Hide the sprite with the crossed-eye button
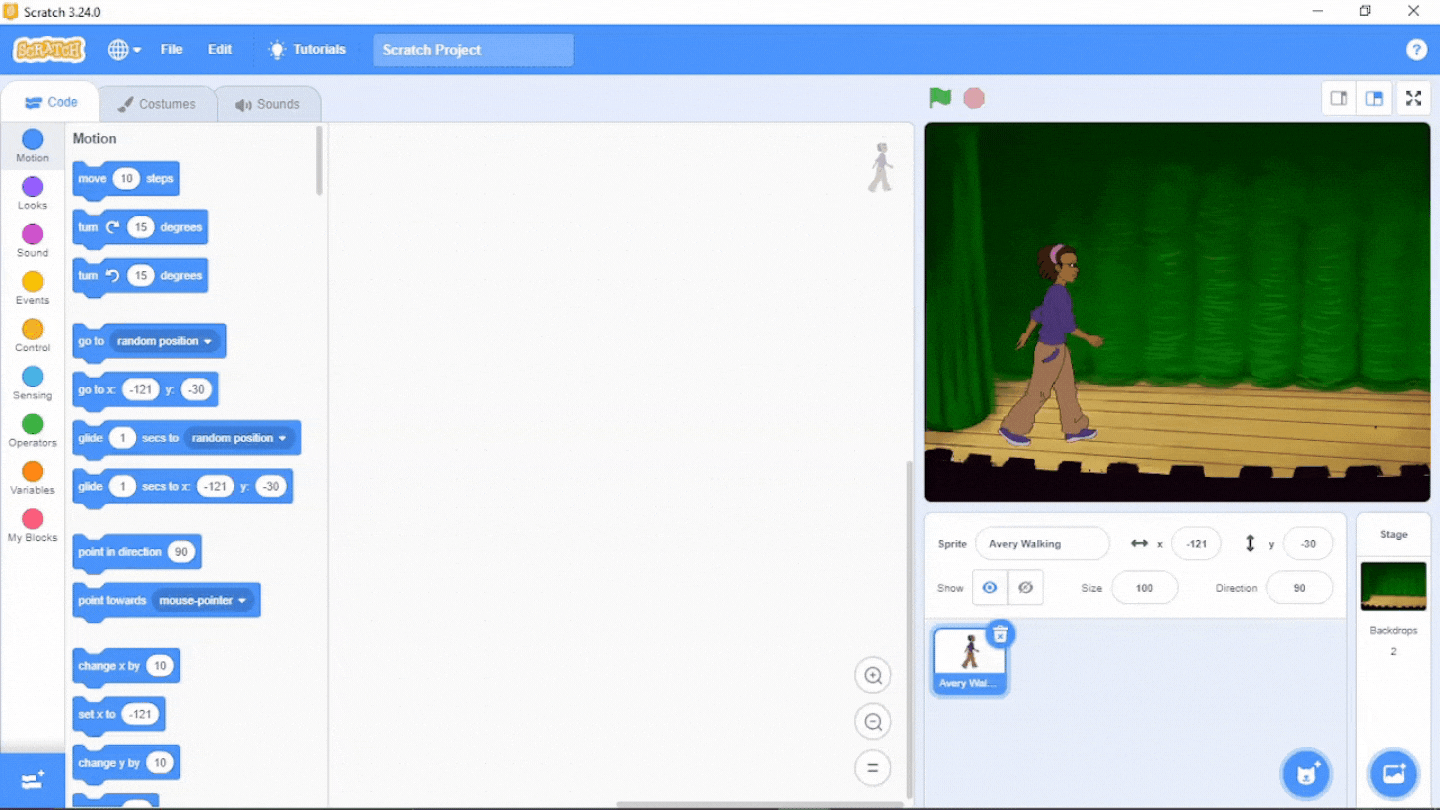This screenshot has height=810, width=1440. coord(1026,588)
